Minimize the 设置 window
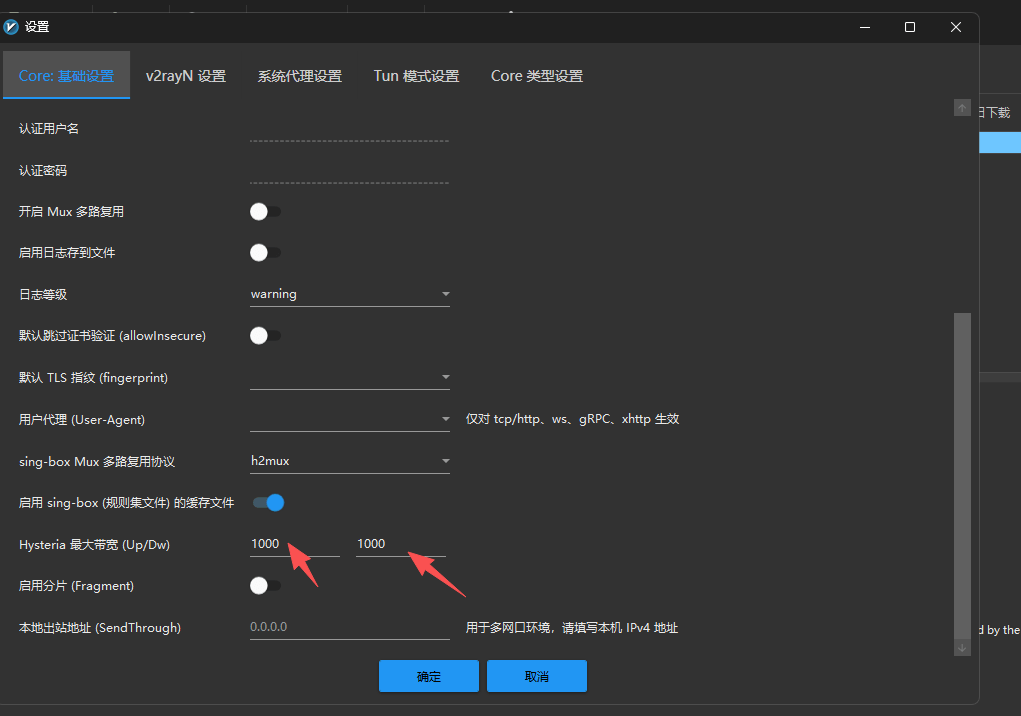Image resolution: width=1021 pixels, height=716 pixels. pos(865,27)
